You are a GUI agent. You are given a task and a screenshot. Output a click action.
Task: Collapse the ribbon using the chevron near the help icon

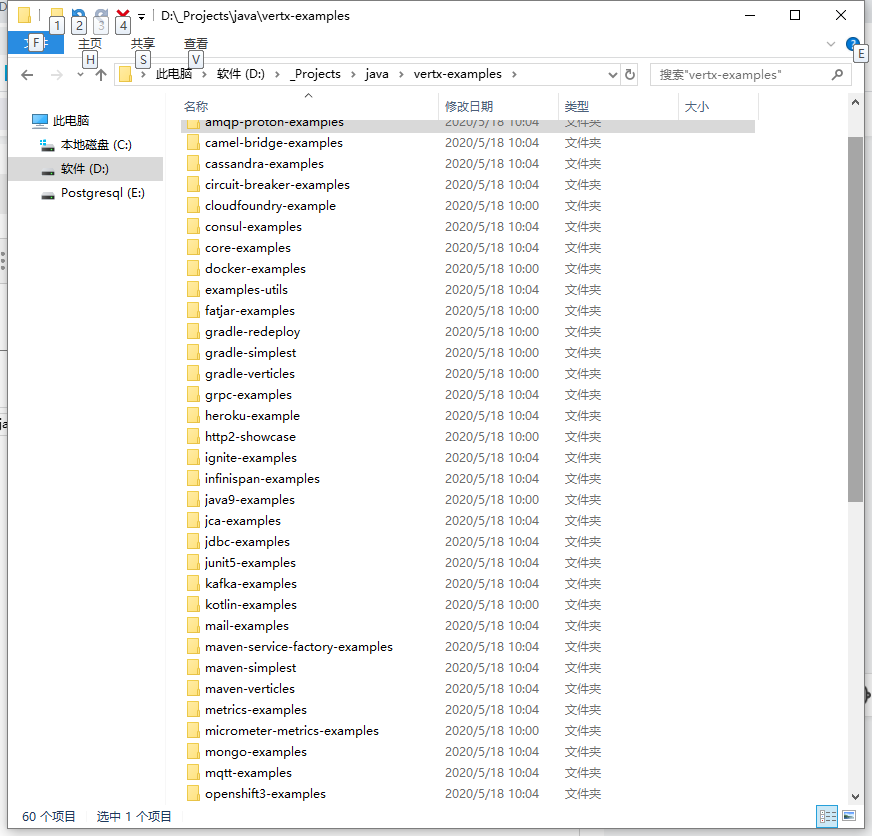click(832, 44)
